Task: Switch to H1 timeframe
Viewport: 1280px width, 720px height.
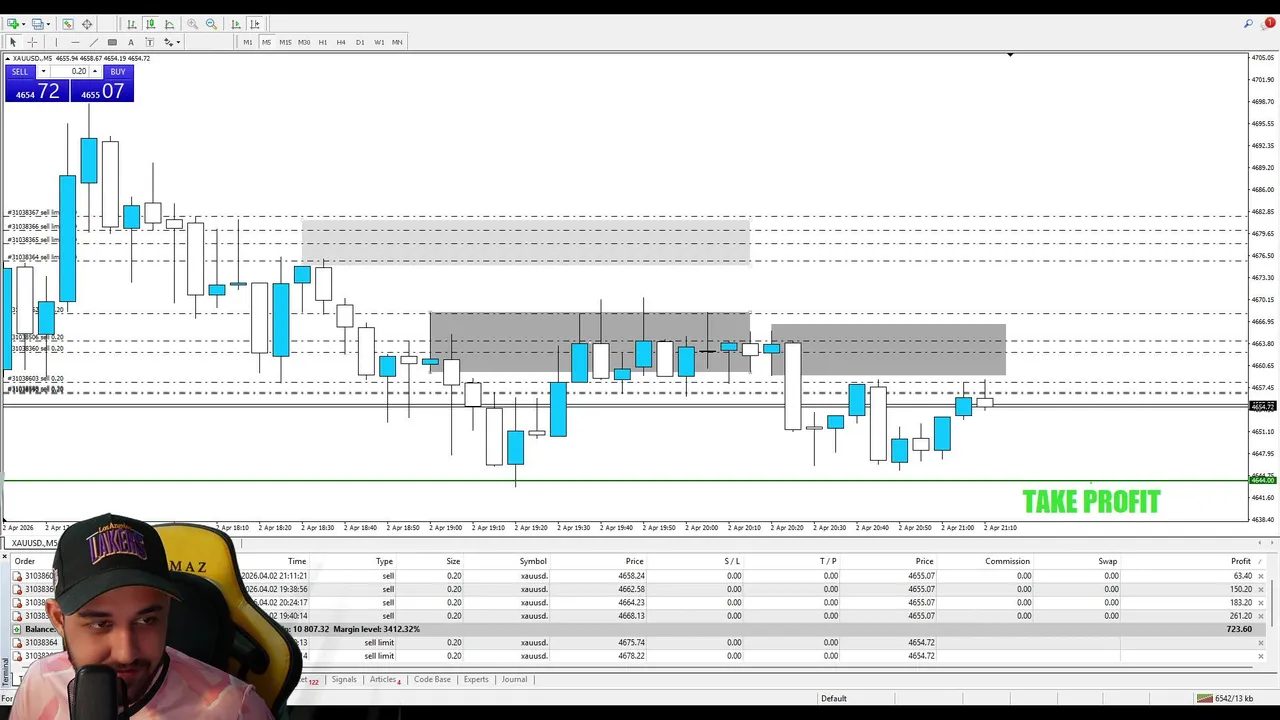Action: click(x=323, y=42)
